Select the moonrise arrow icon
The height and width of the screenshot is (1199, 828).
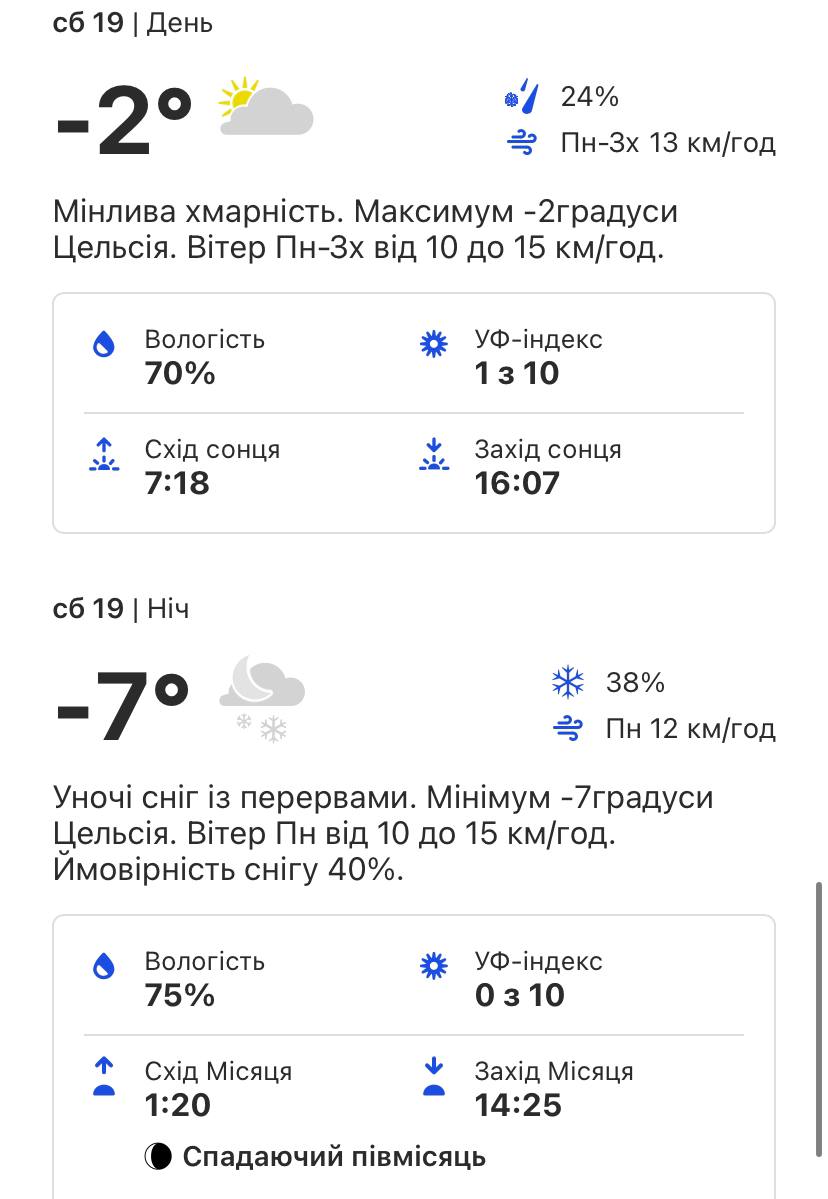coord(104,1077)
